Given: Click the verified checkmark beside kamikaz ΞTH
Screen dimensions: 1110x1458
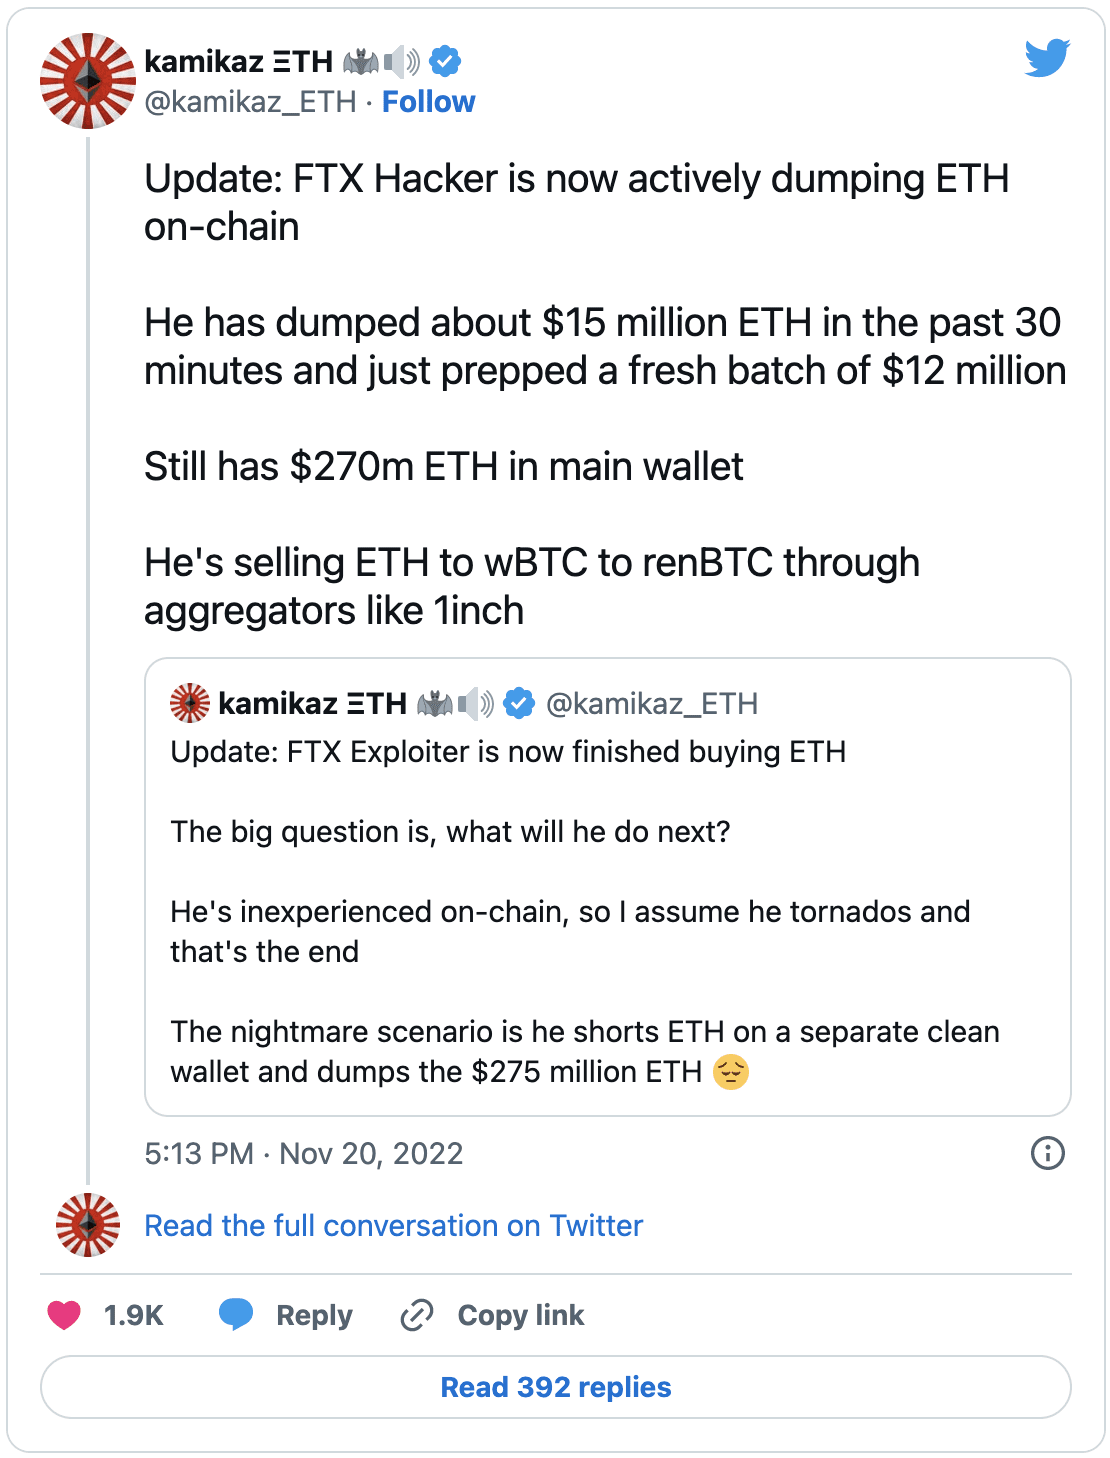Looking at the screenshot, I should [444, 61].
